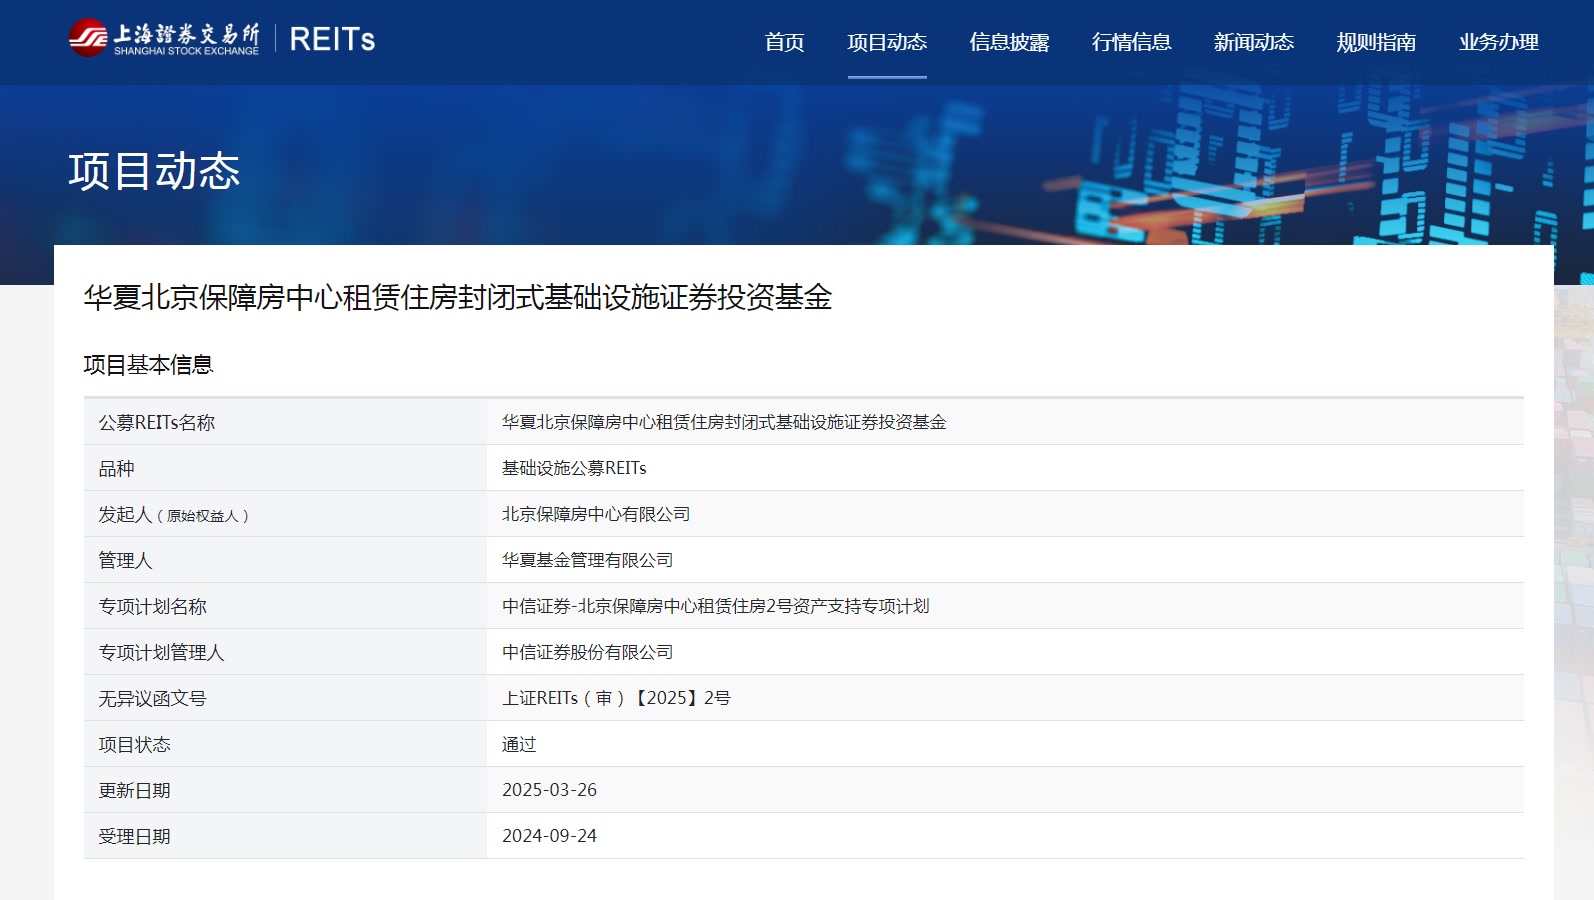Click the Shanghai Stock Exchange logo
The width and height of the screenshot is (1594, 900).
click(x=164, y=38)
